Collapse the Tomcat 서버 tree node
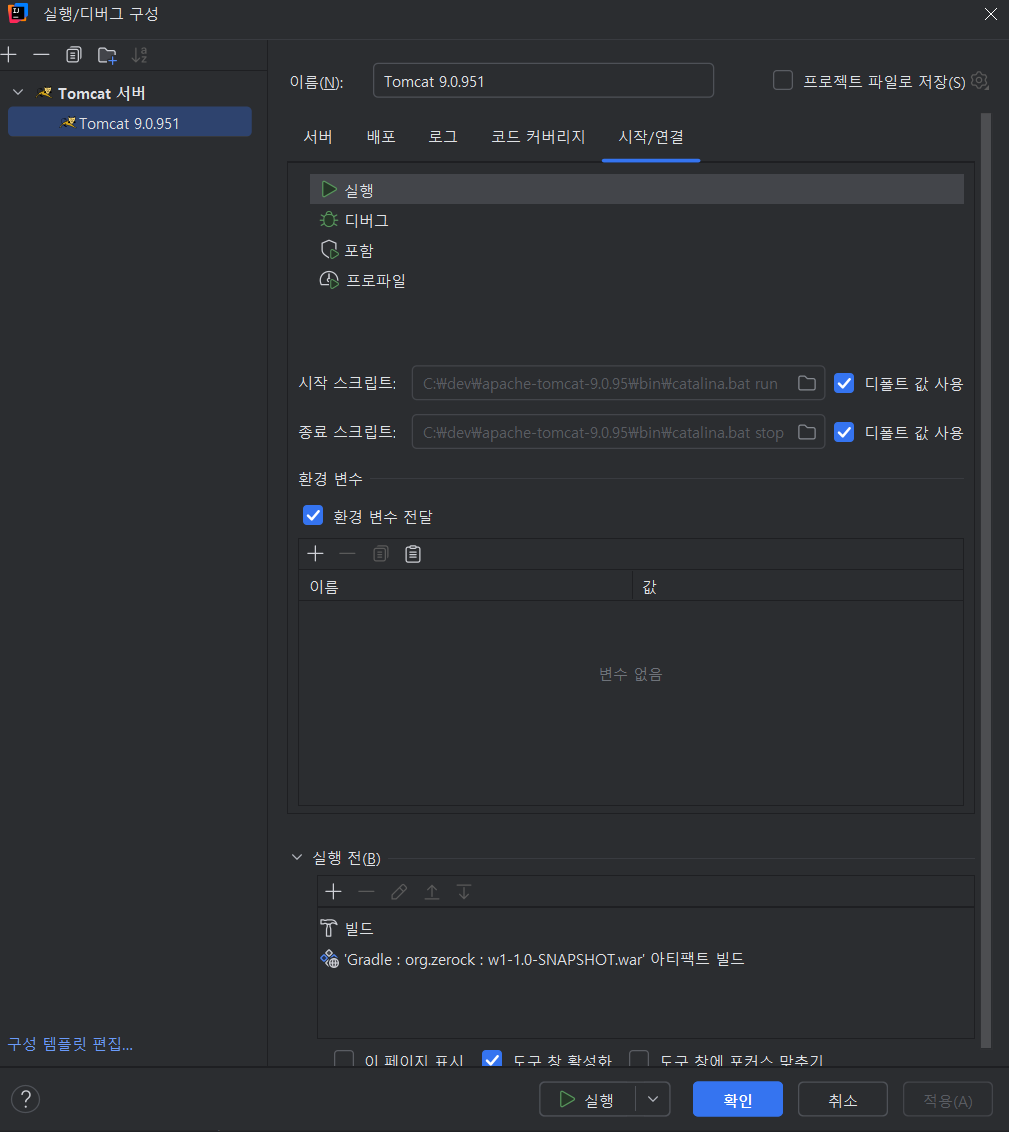This screenshot has height=1132, width=1009. pos(19,92)
